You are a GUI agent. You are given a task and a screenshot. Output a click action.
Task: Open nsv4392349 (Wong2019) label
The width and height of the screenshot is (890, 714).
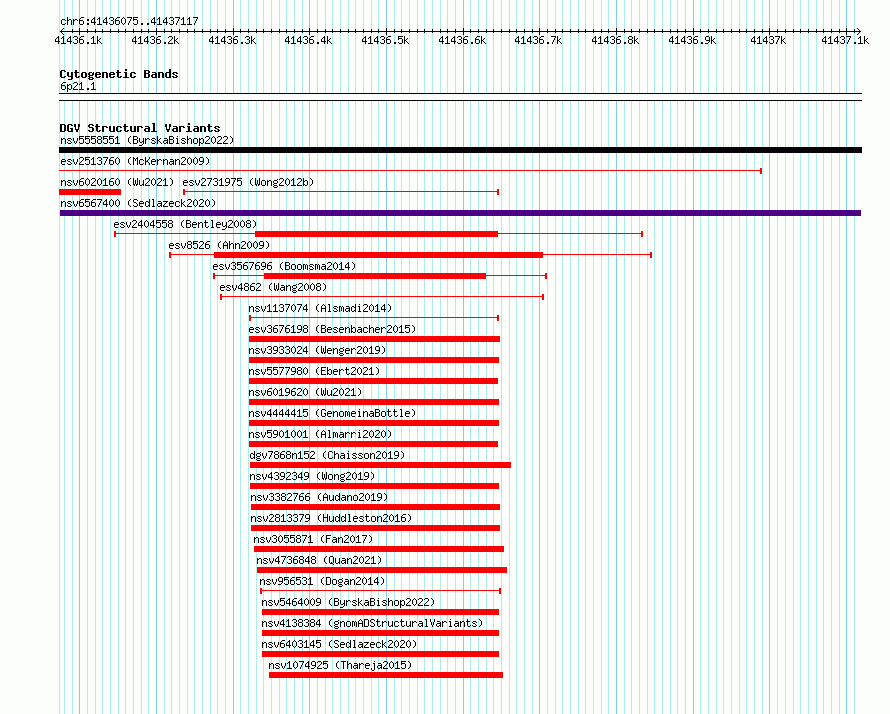(312, 476)
